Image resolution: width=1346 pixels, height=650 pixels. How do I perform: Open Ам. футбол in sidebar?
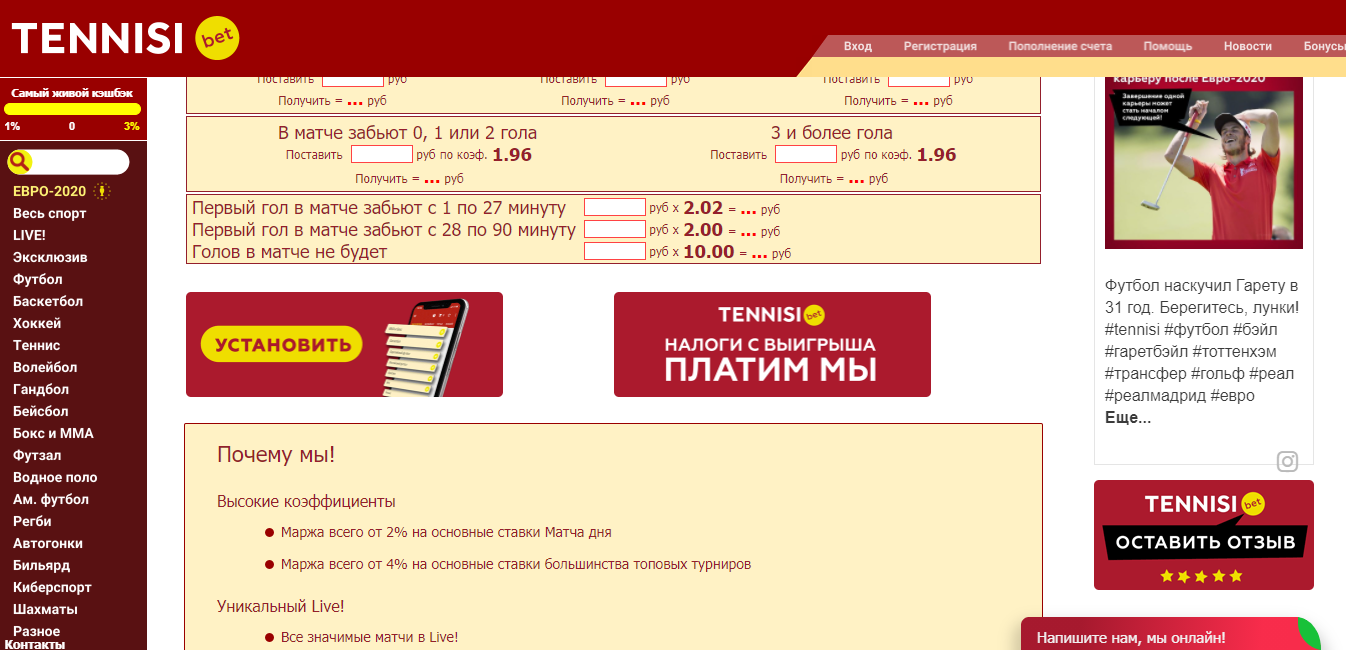51,499
